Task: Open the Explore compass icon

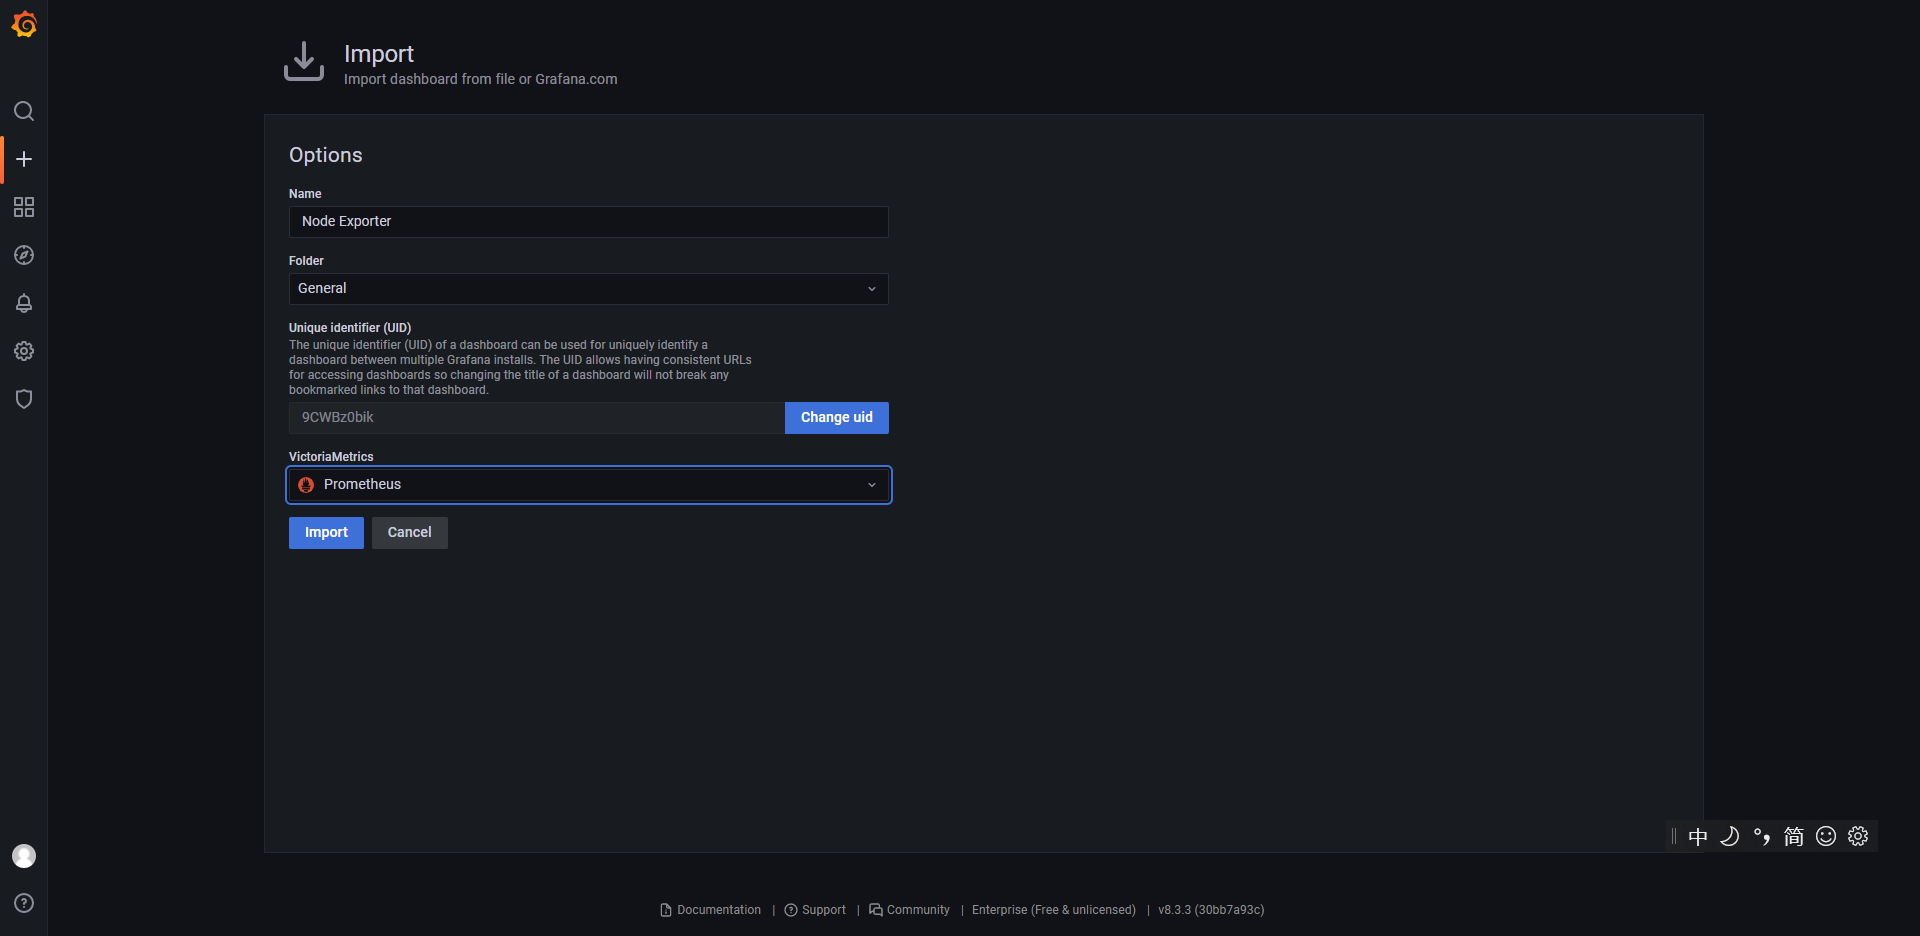Action: [24, 255]
